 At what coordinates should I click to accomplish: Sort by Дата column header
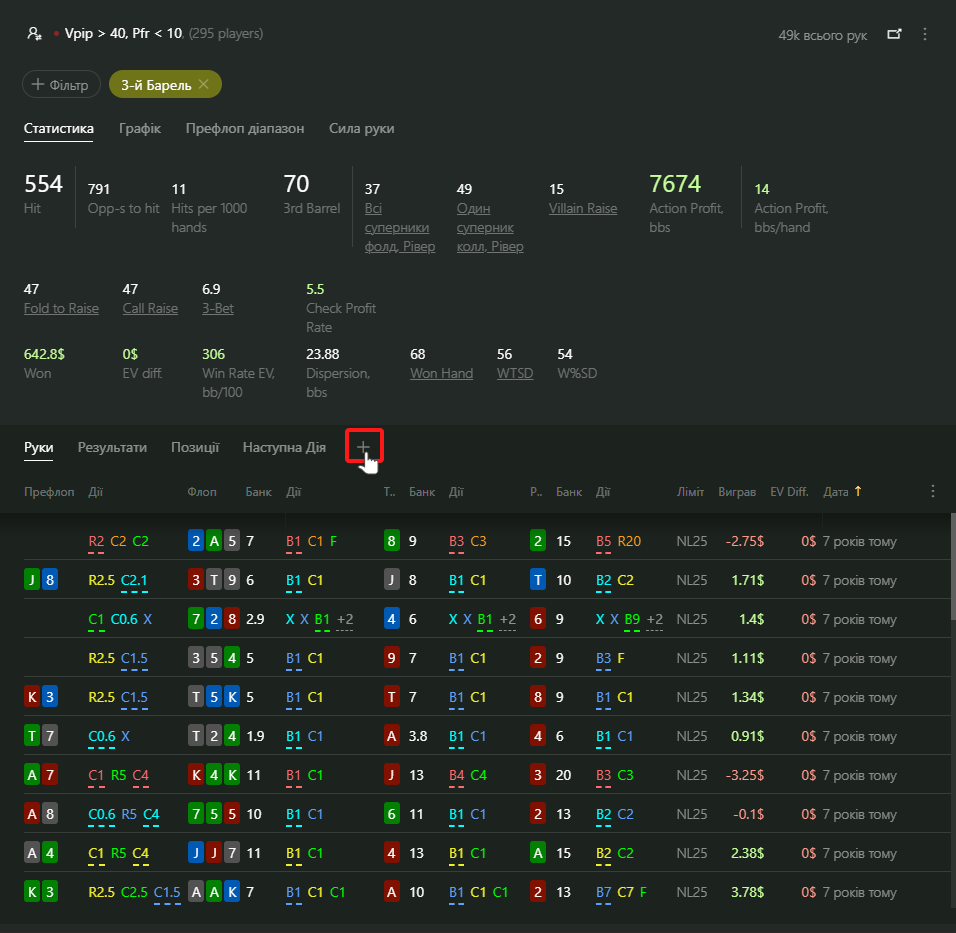pyautogui.click(x=842, y=492)
